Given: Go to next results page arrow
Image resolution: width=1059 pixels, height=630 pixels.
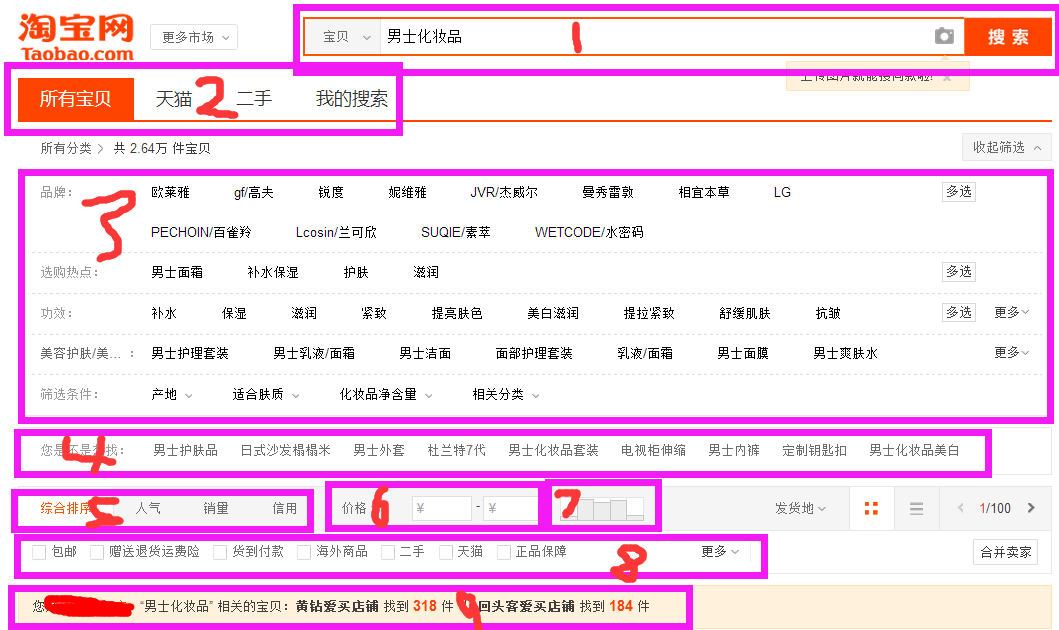Looking at the screenshot, I should tap(1031, 508).
